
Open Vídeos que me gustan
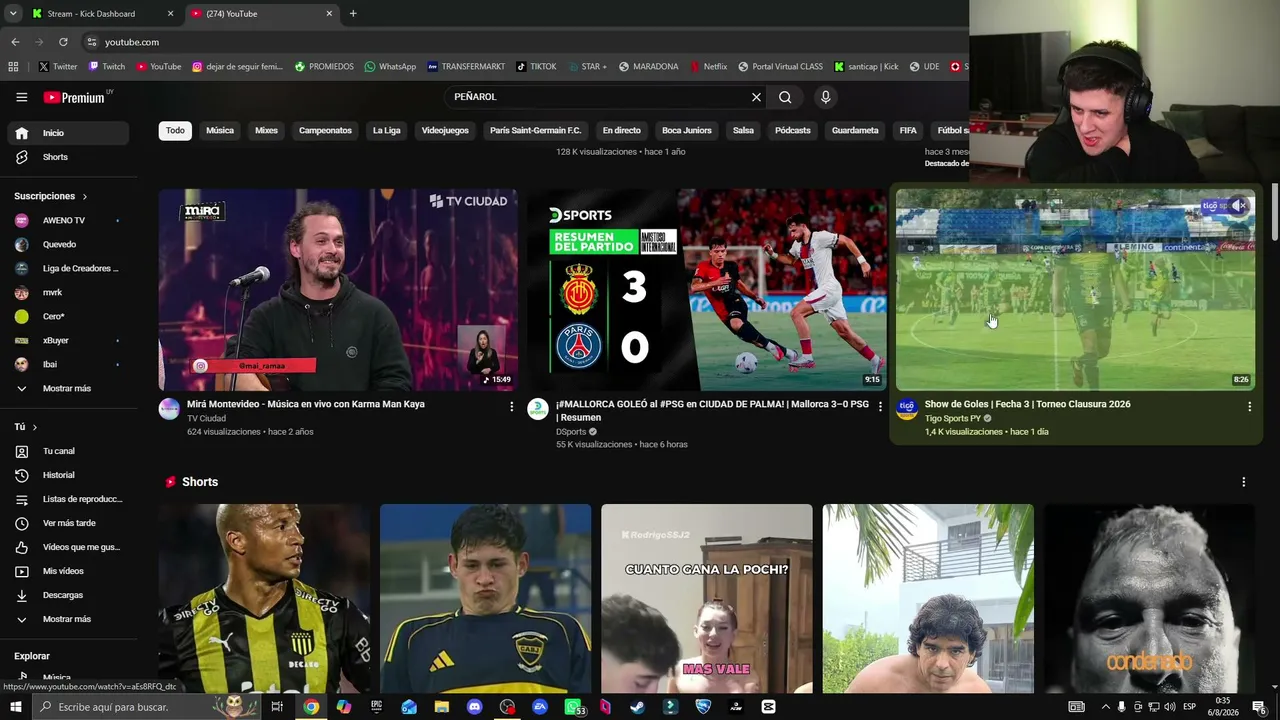coord(68,547)
